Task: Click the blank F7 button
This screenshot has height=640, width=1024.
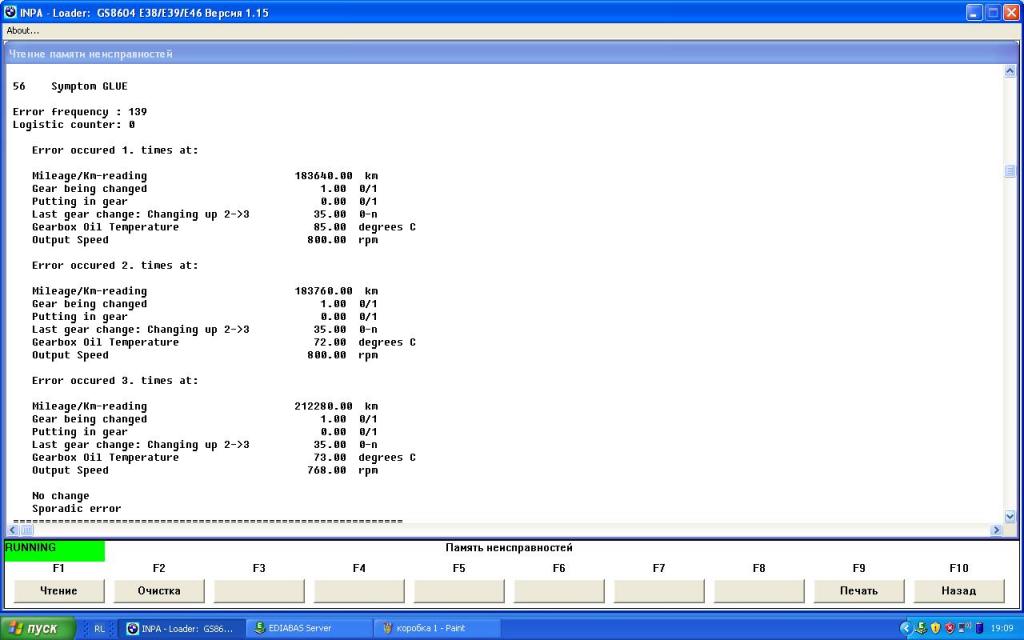Action: (x=659, y=591)
